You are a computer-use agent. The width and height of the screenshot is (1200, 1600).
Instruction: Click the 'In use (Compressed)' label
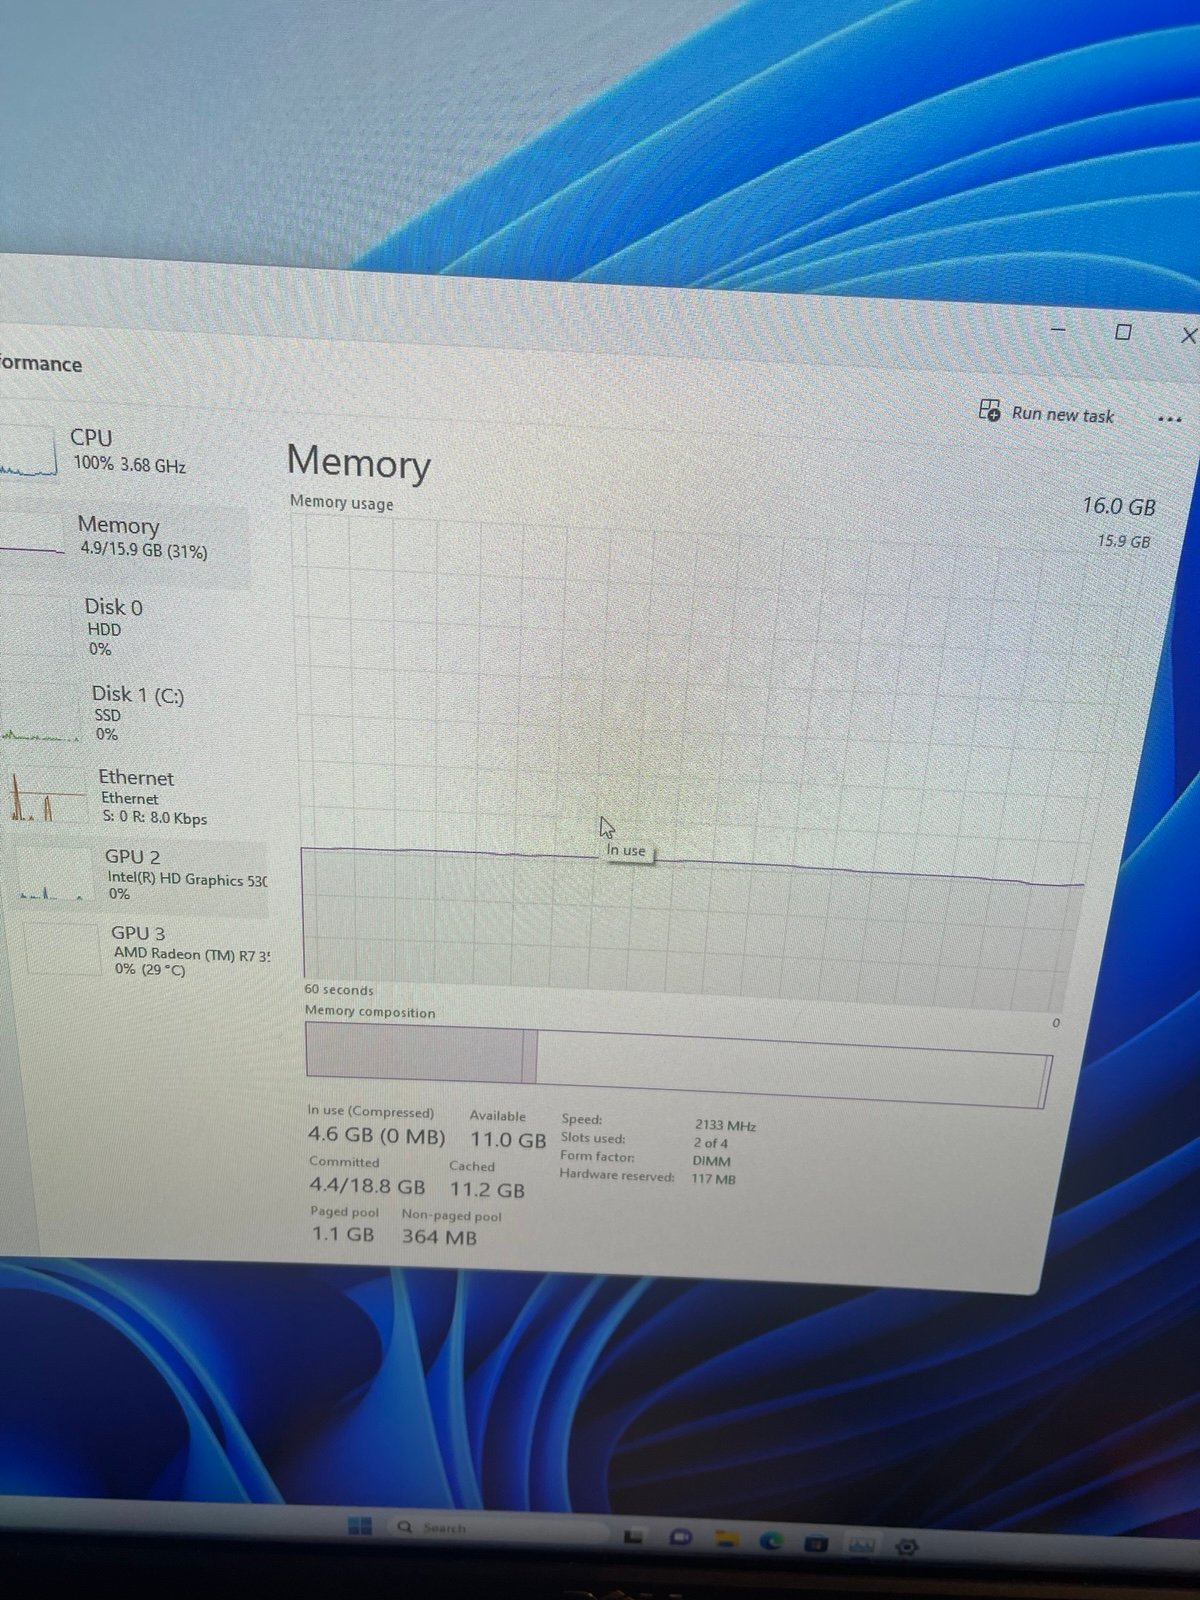pos(371,1112)
